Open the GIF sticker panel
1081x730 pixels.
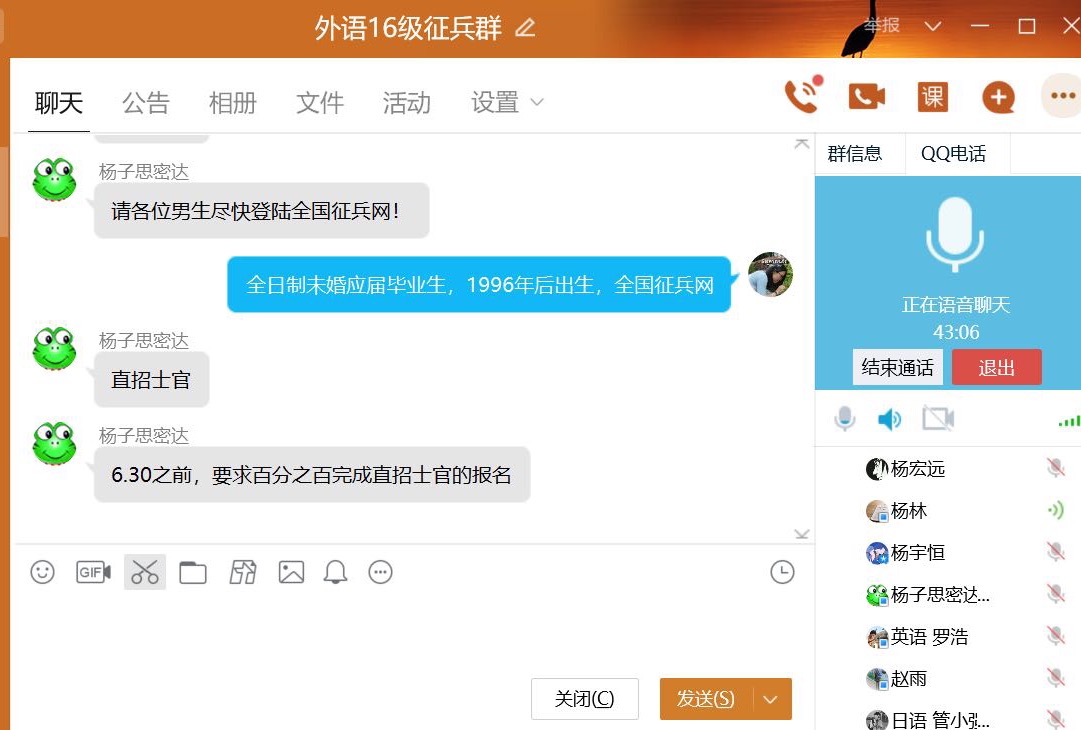pyautogui.click(x=93, y=572)
